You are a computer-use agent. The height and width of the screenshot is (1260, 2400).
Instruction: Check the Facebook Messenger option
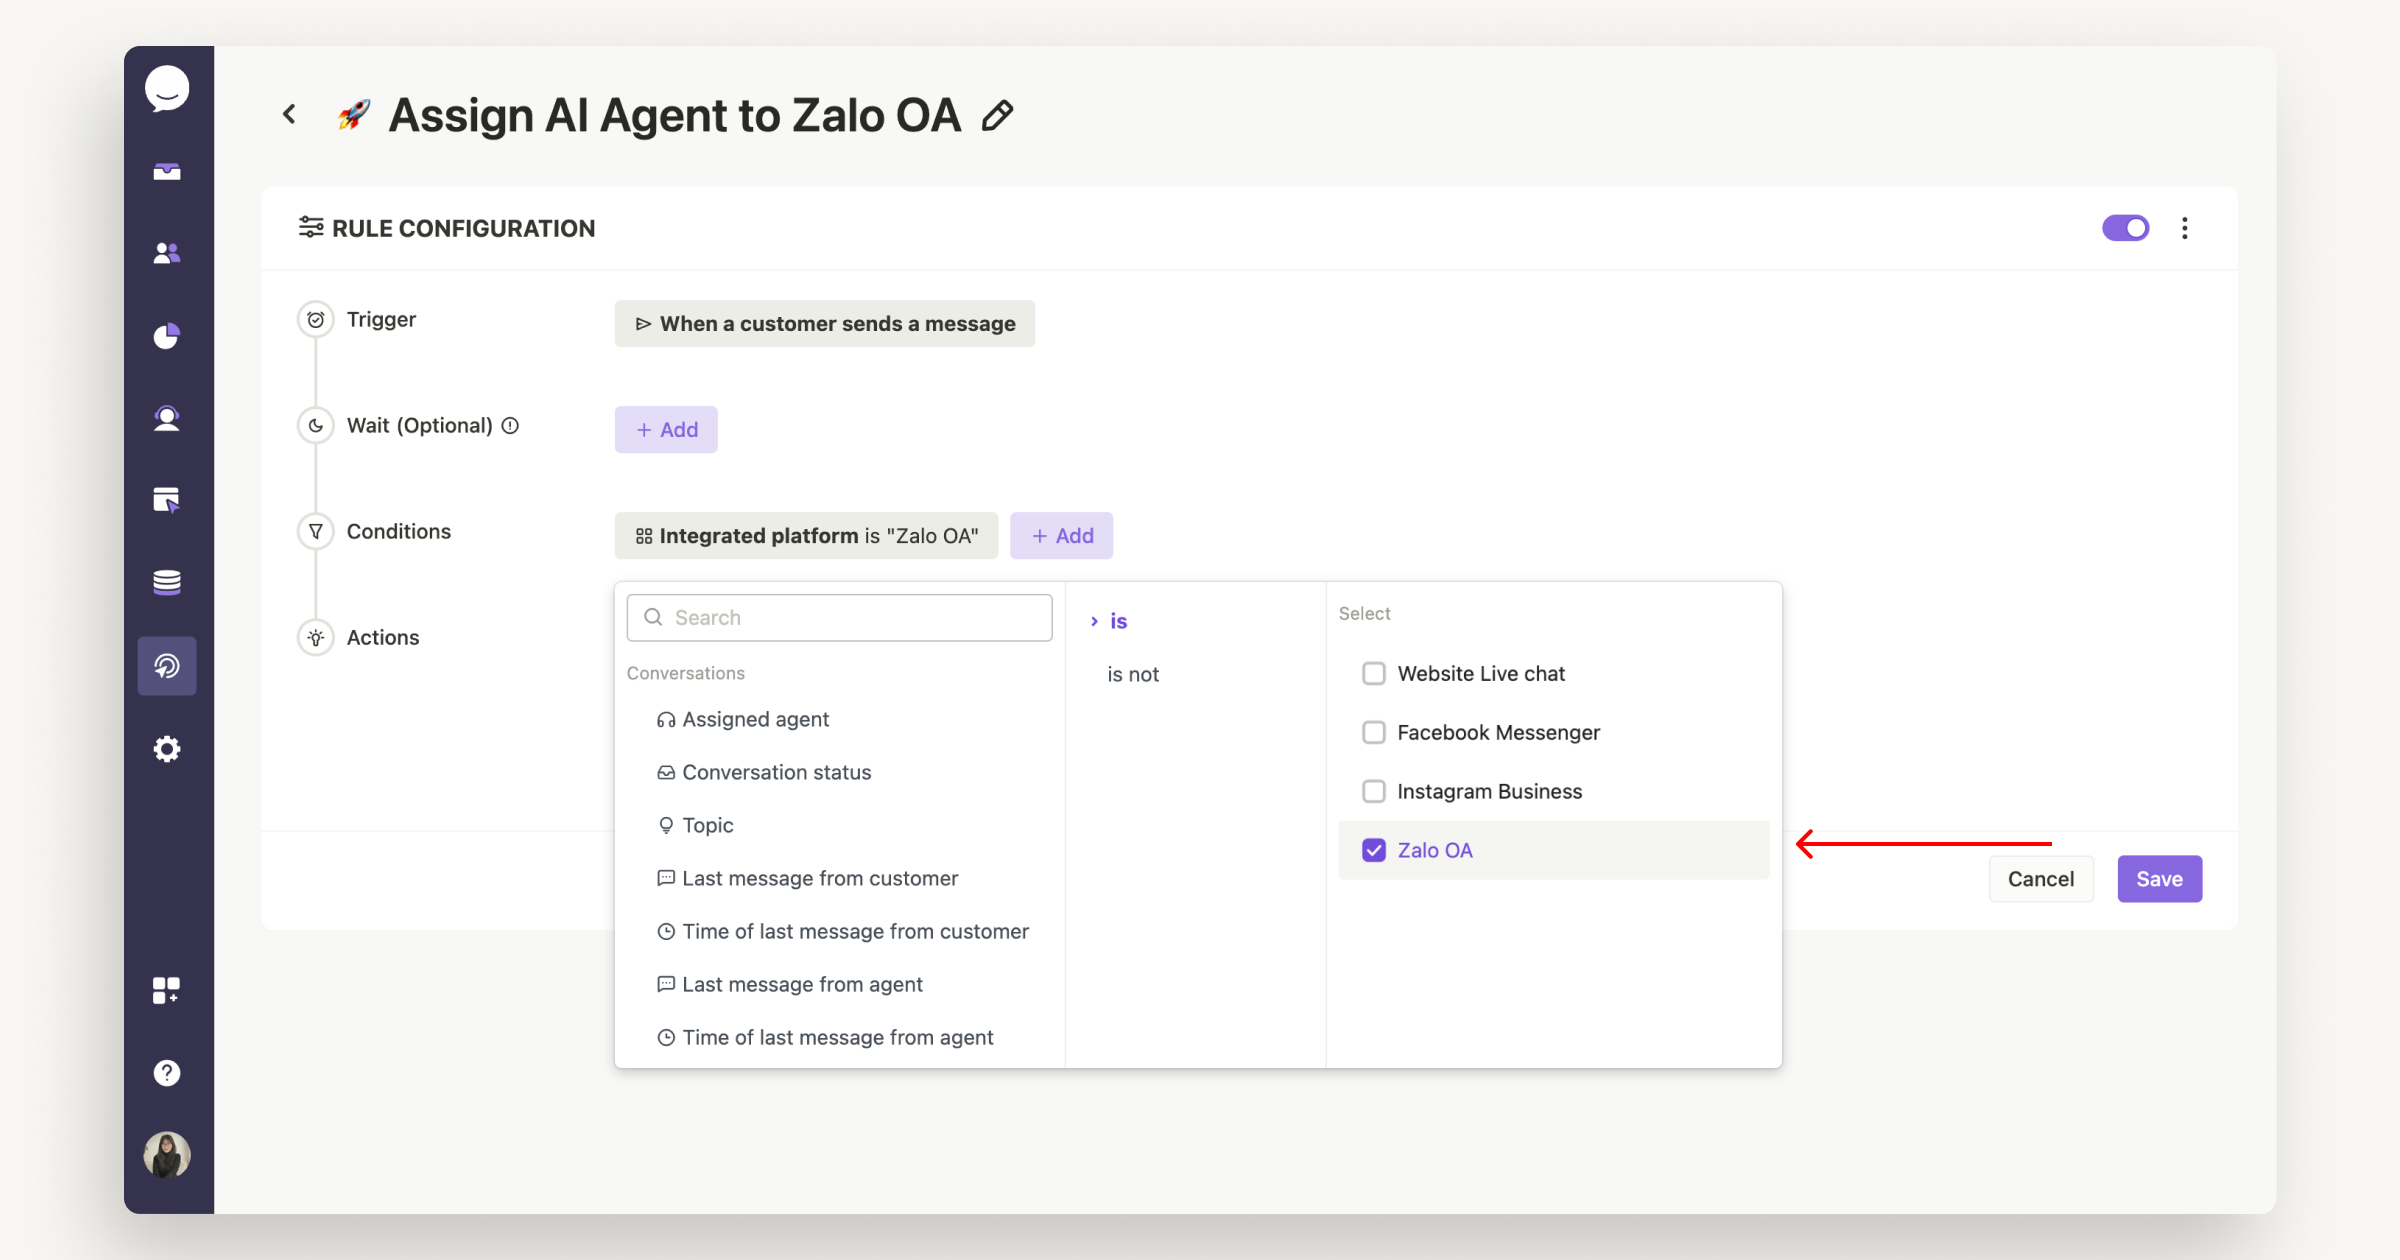(1374, 732)
